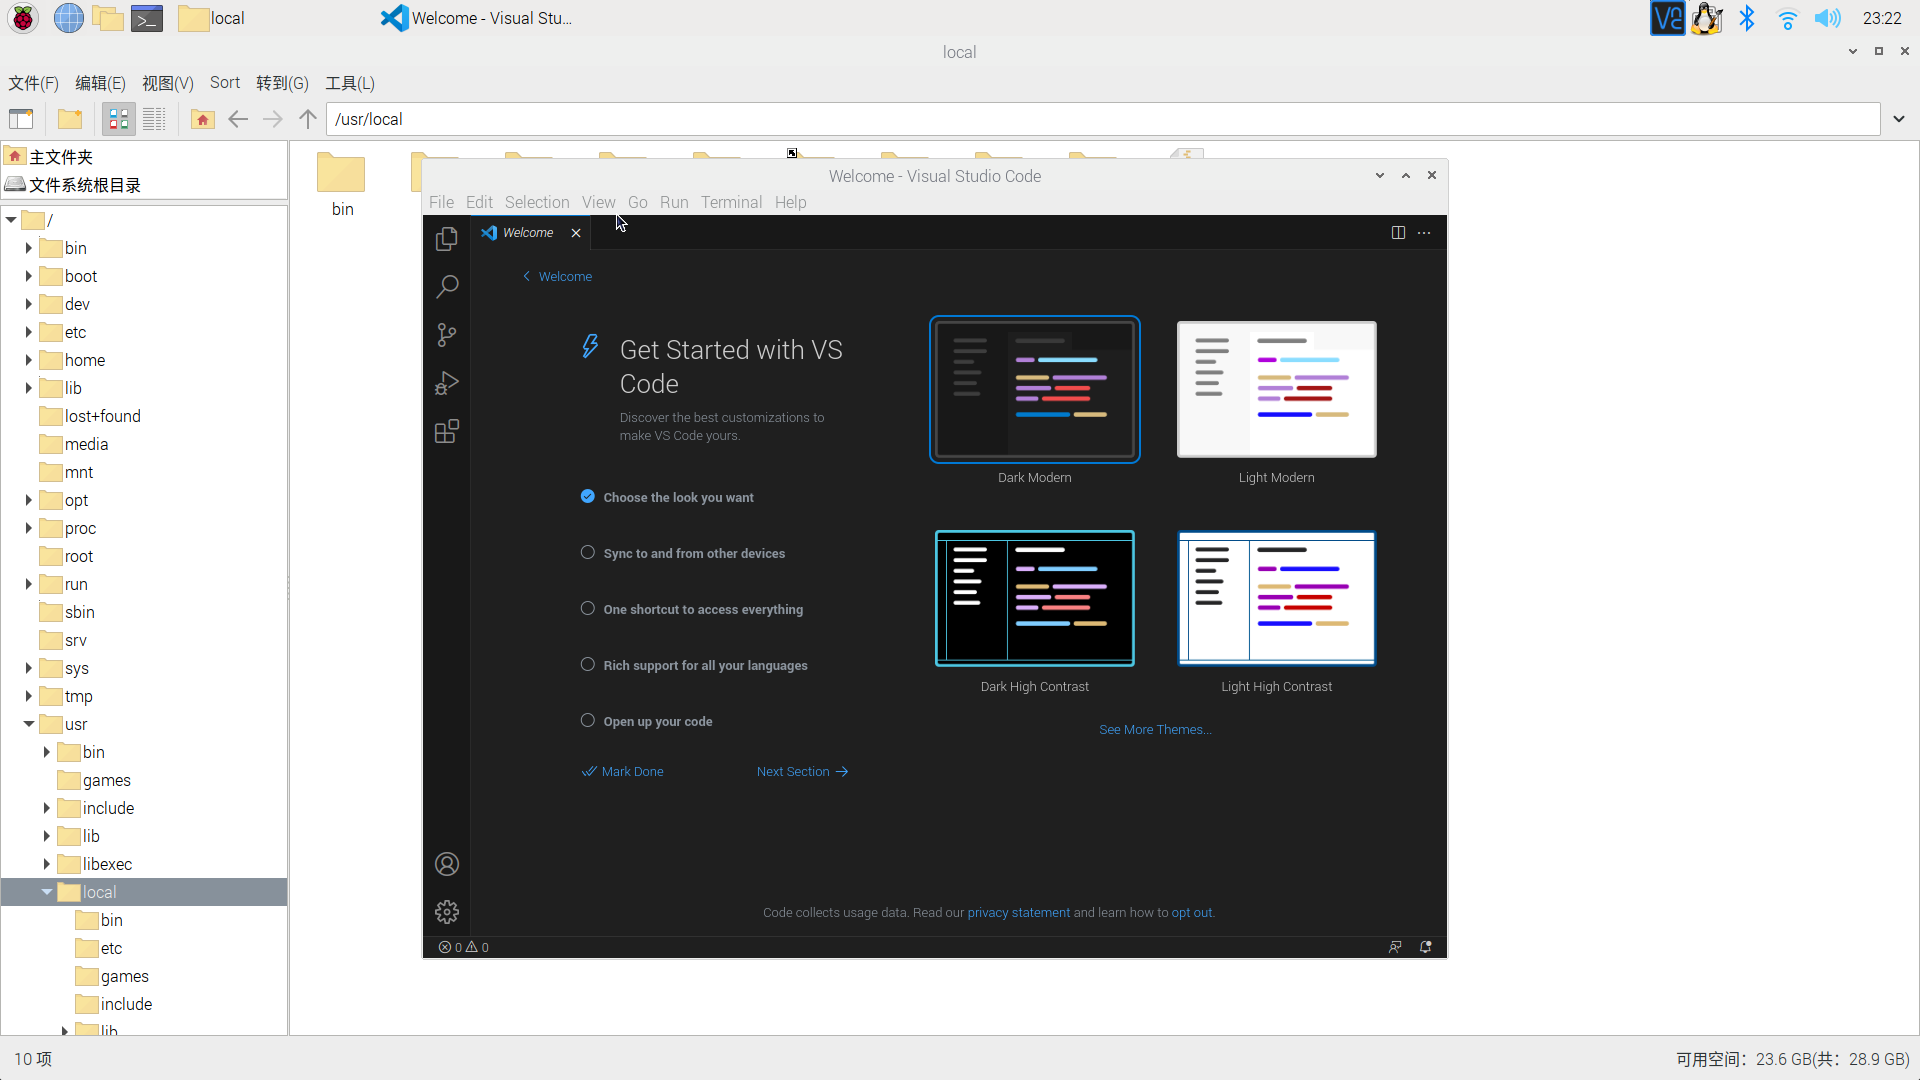The image size is (1920, 1080).
Task: Open the 工具(L) menu in file manager
Action: coord(350,83)
